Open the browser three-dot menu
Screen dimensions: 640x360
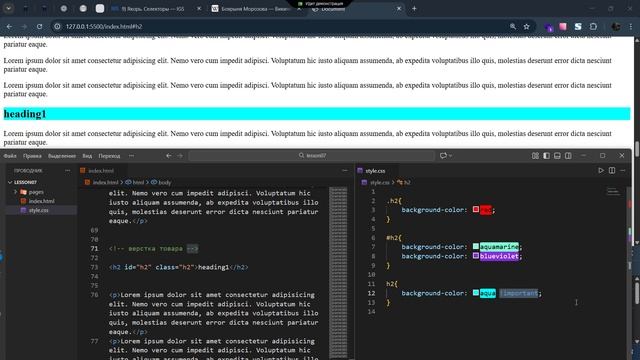coord(631,27)
